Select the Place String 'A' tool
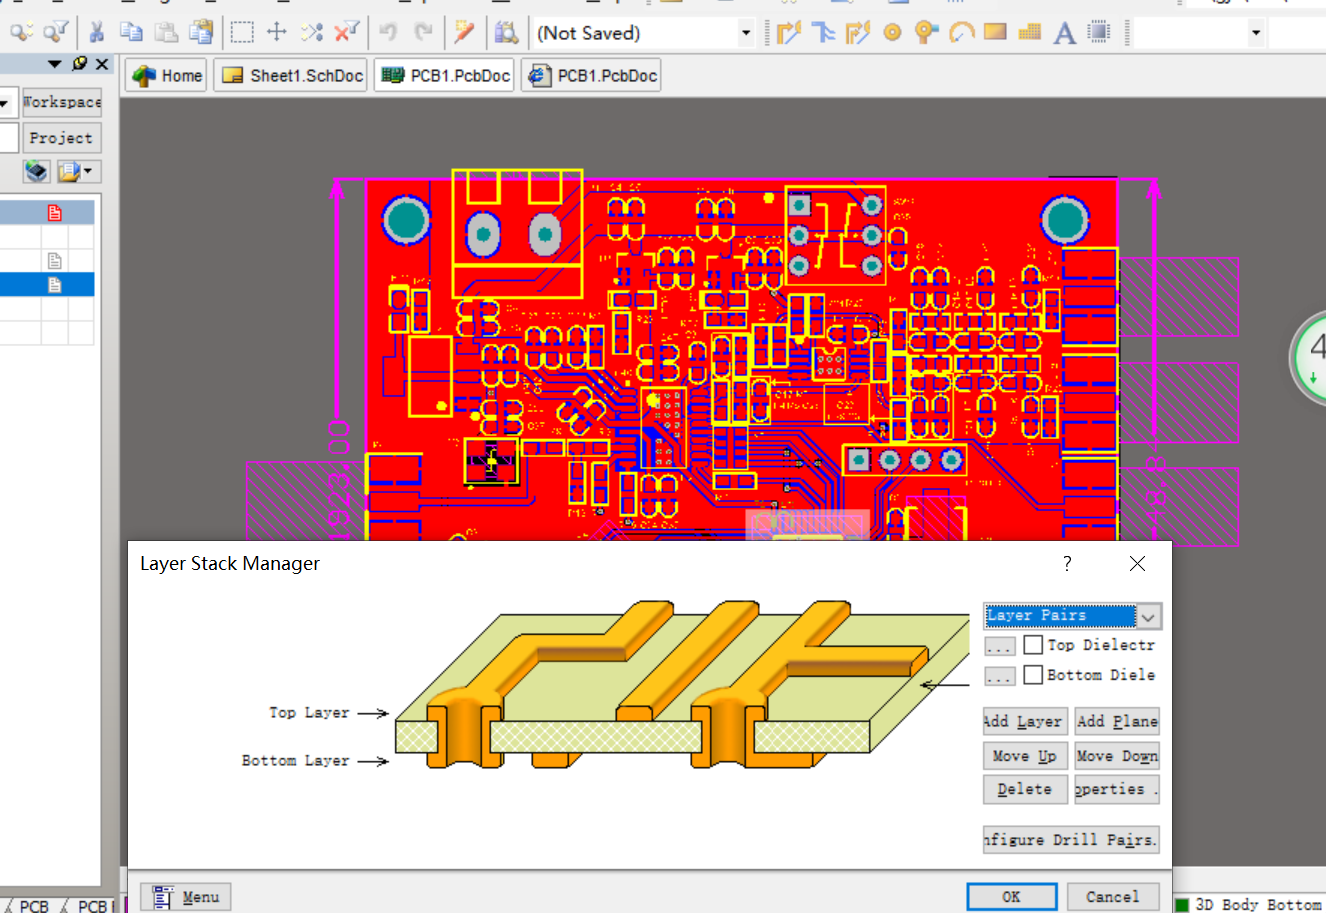This screenshot has height=913, width=1326. coord(1065,32)
